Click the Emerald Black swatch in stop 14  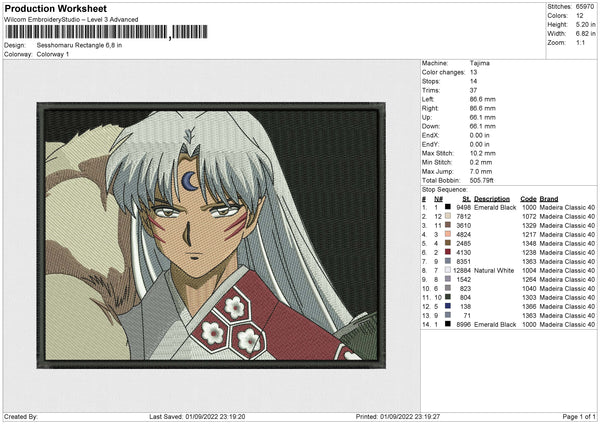point(447,324)
